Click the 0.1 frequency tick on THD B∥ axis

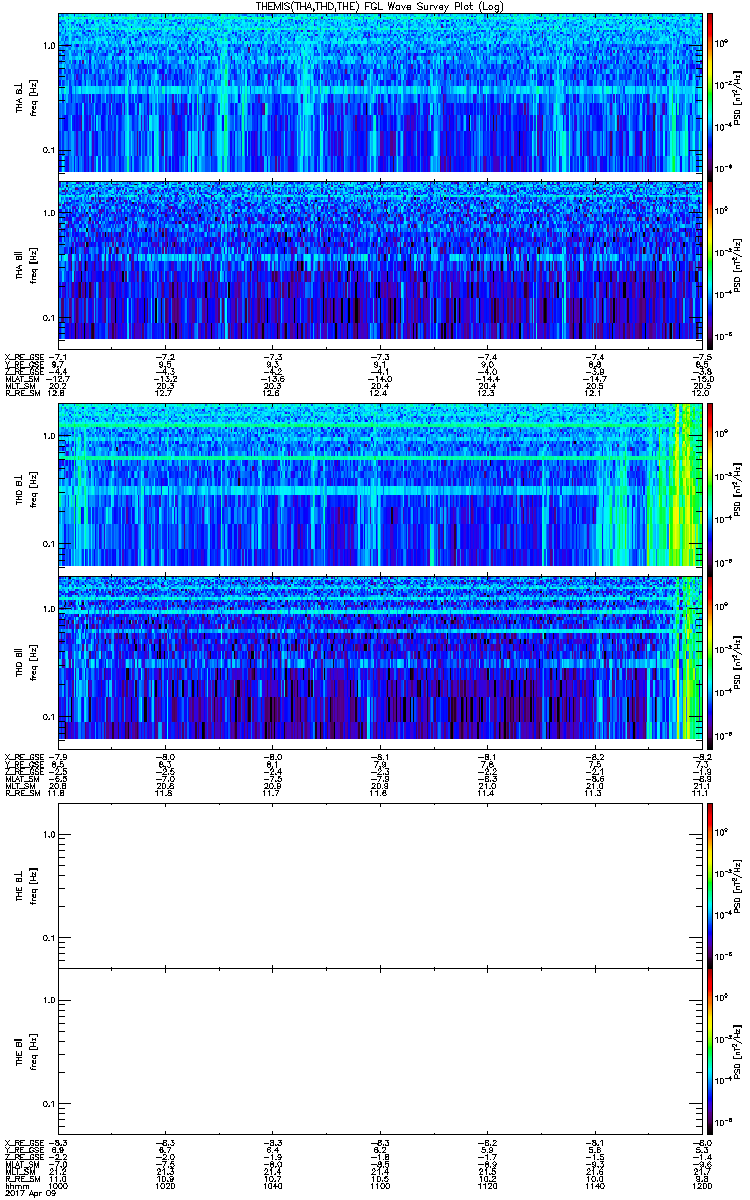pyautogui.click(x=48, y=717)
